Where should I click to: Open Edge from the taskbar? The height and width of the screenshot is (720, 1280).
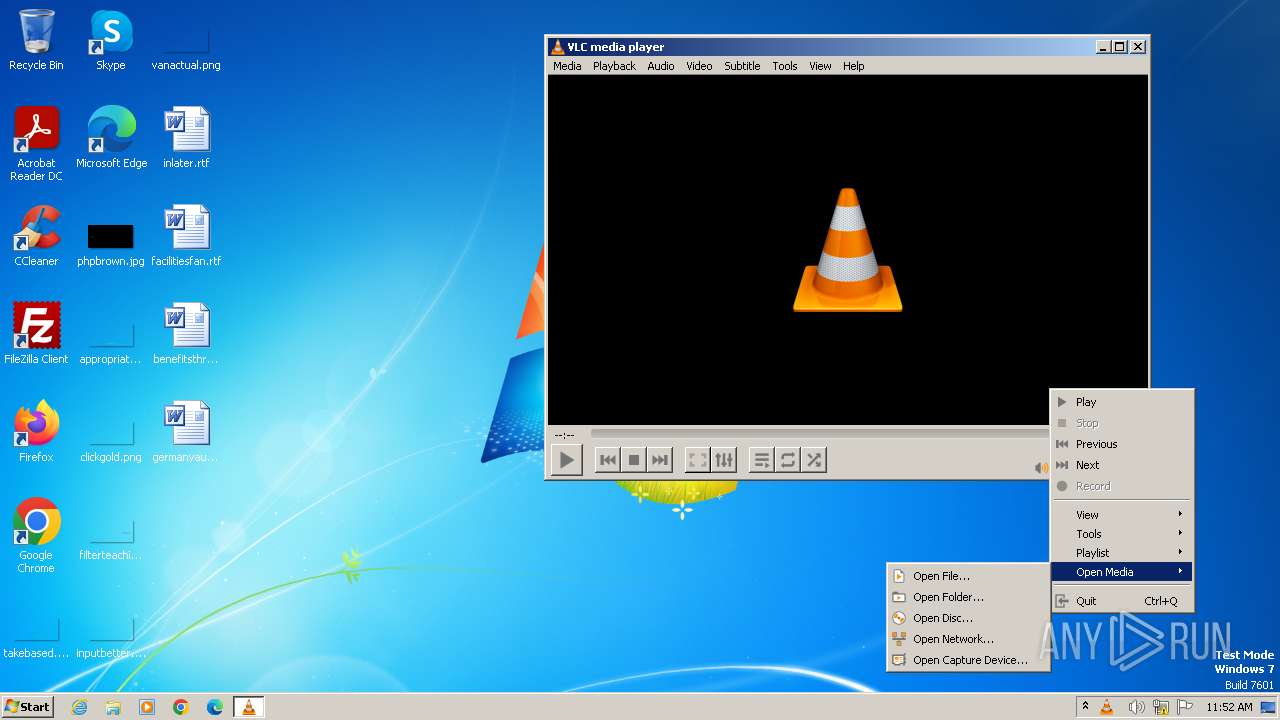tap(215, 707)
